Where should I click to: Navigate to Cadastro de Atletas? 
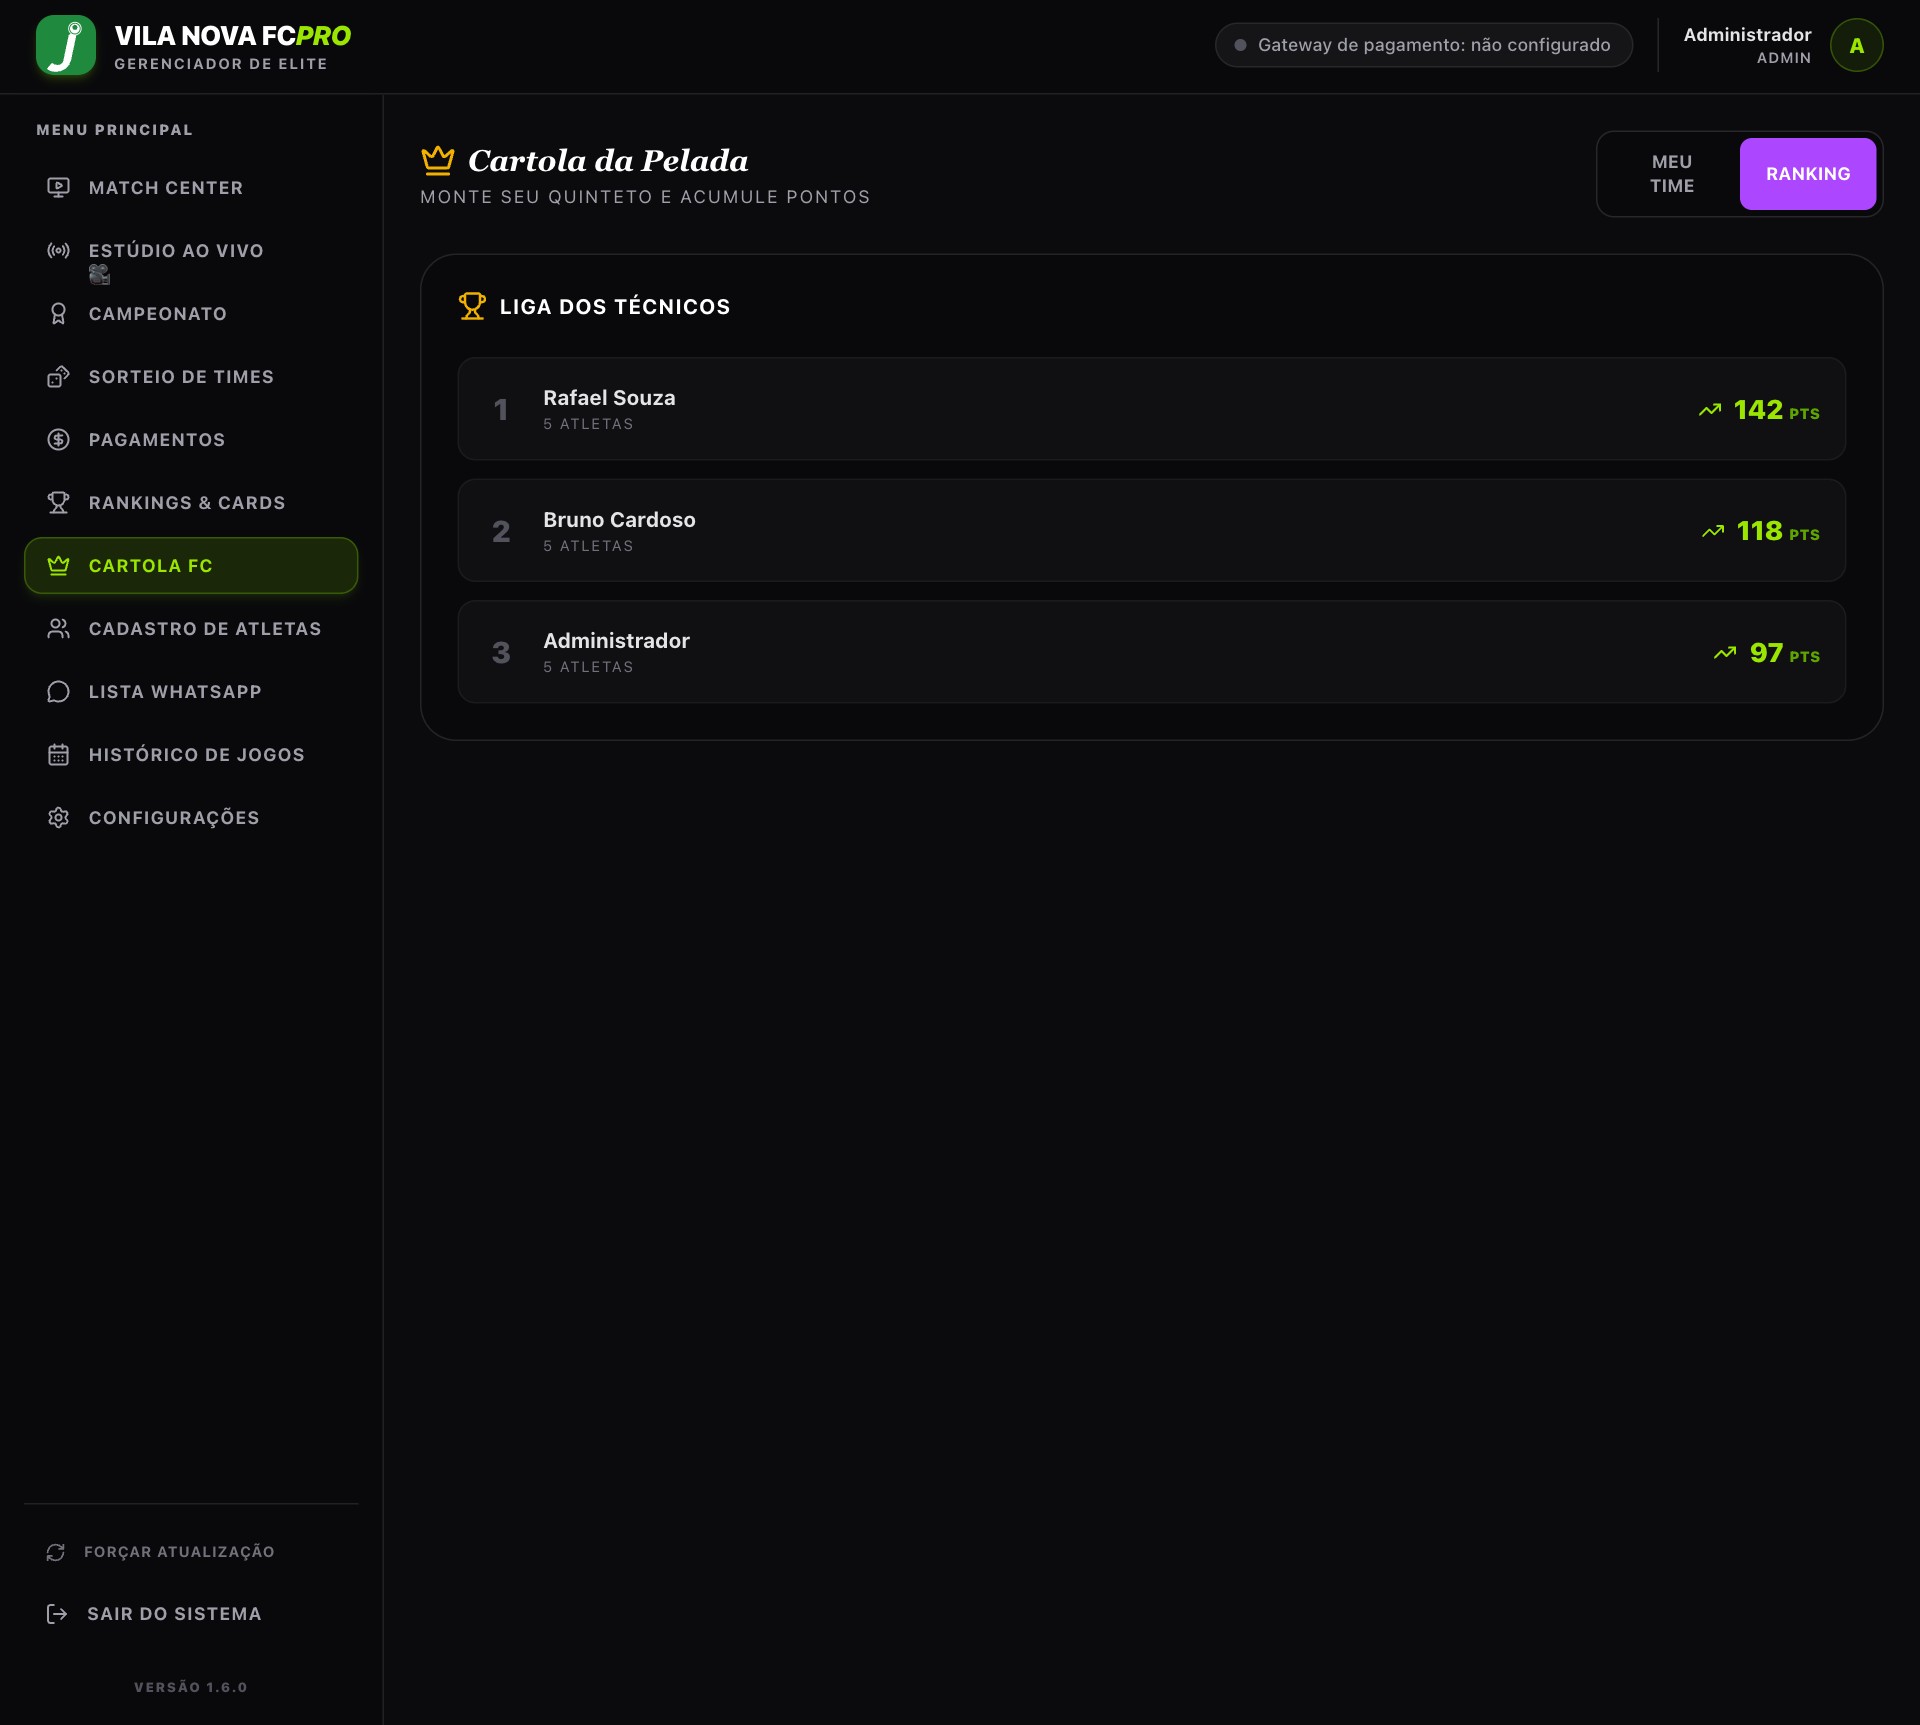pyautogui.click(x=191, y=629)
